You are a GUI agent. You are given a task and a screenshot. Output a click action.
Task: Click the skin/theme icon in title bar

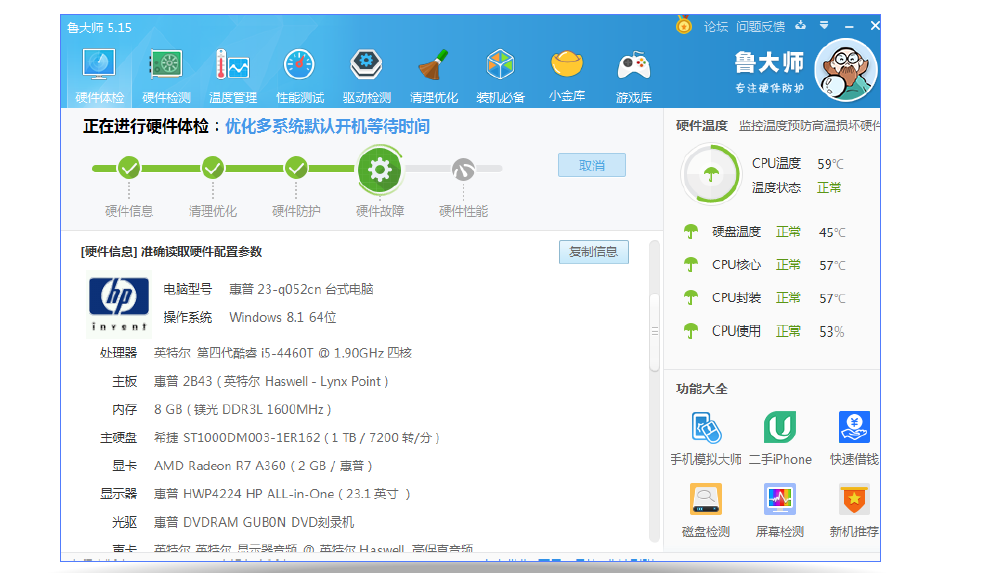coord(800,26)
